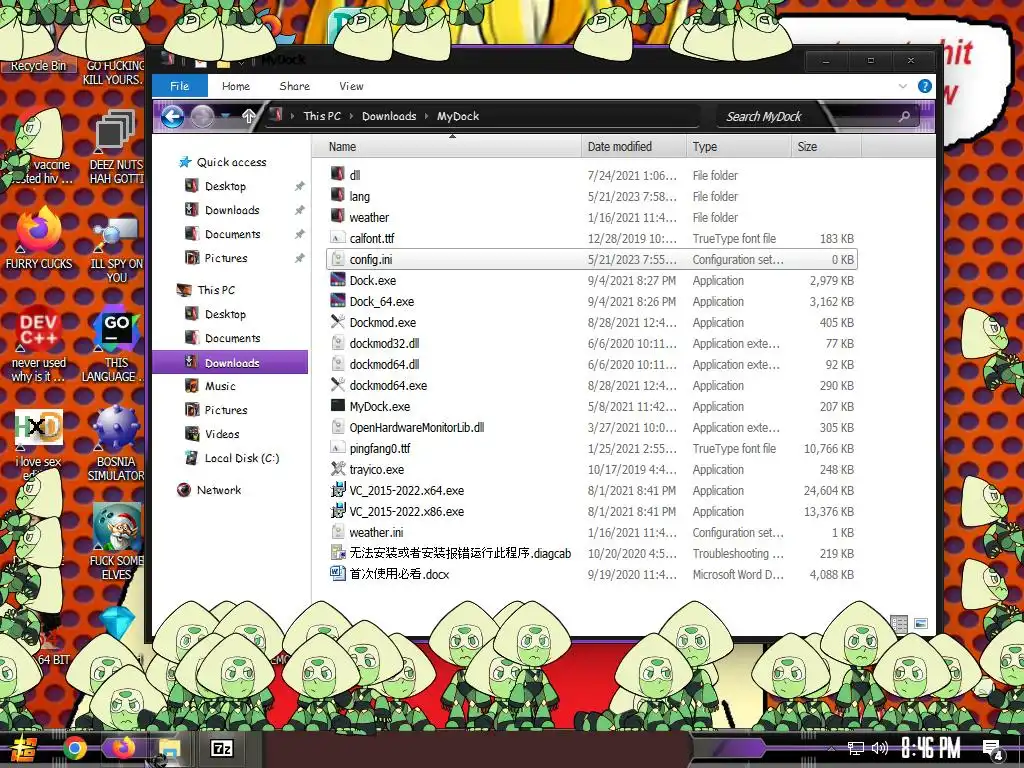Select Dockmod.exe tools icon
Screen dimensions: 1024x768
click(x=338, y=321)
